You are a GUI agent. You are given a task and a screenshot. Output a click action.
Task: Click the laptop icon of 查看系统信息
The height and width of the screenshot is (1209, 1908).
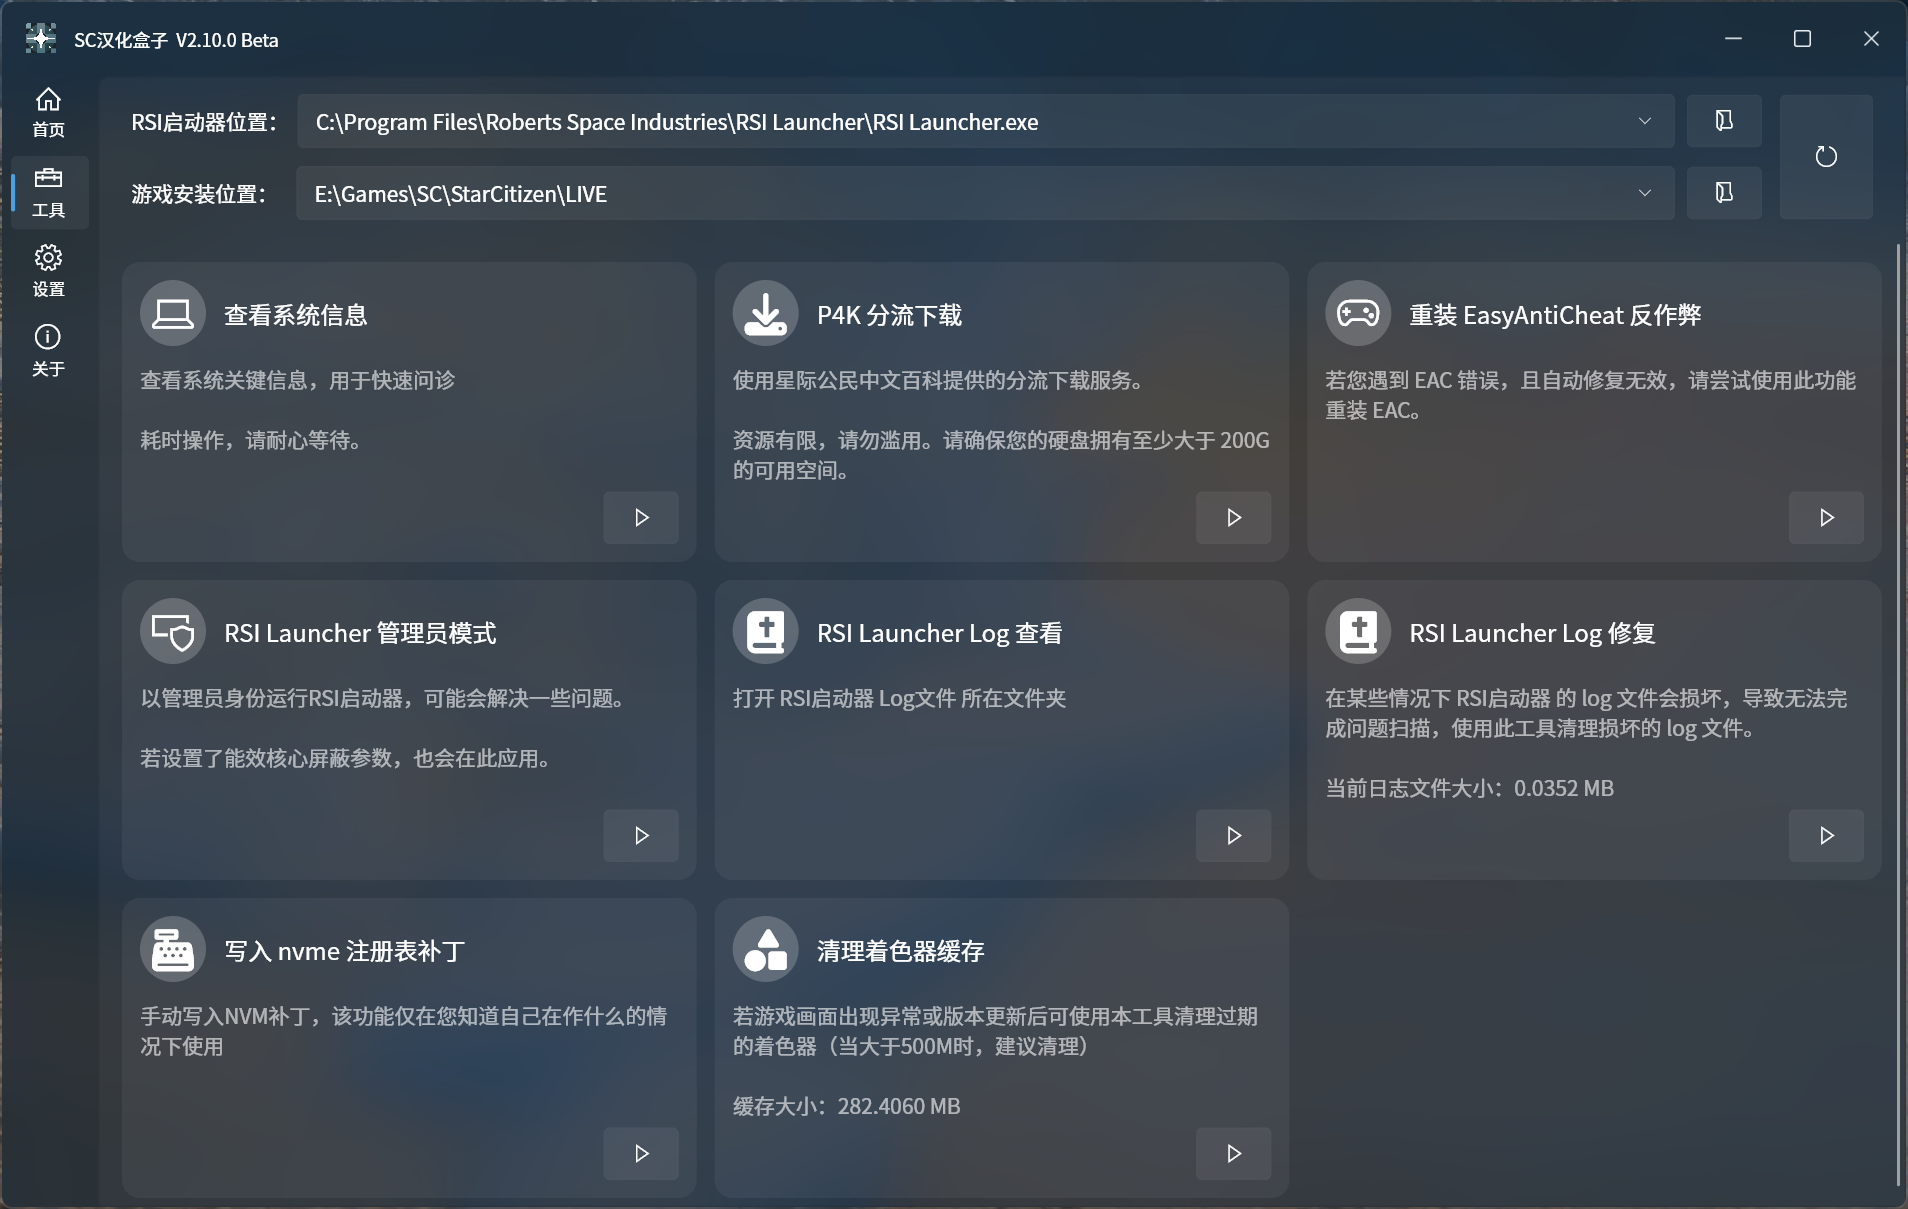pyautogui.click(x=173, y=314)
